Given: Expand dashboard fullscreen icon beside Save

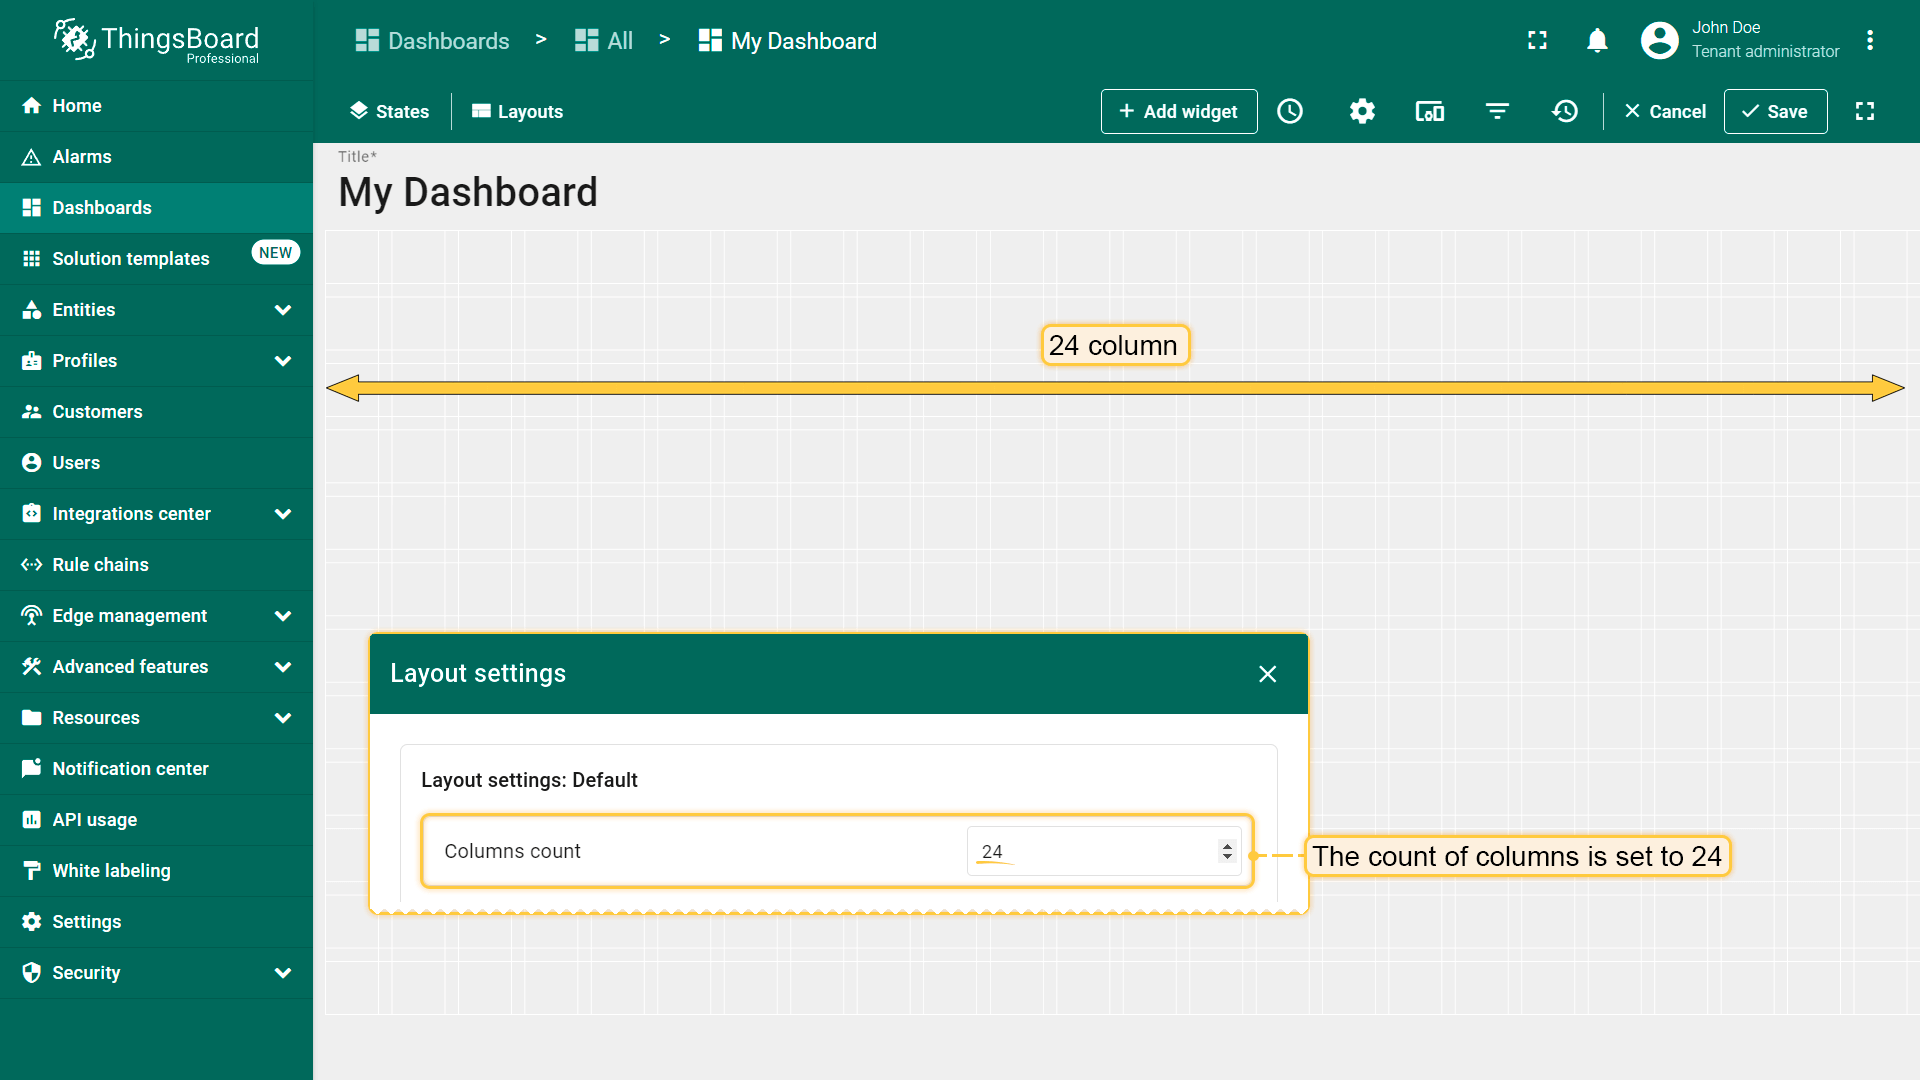Looking at the screenshot, I should [1865, 111].
